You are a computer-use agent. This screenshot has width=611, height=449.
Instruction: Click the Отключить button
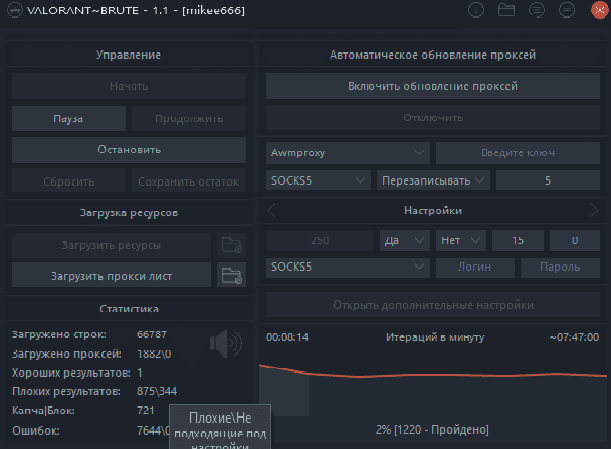[433, 118]
